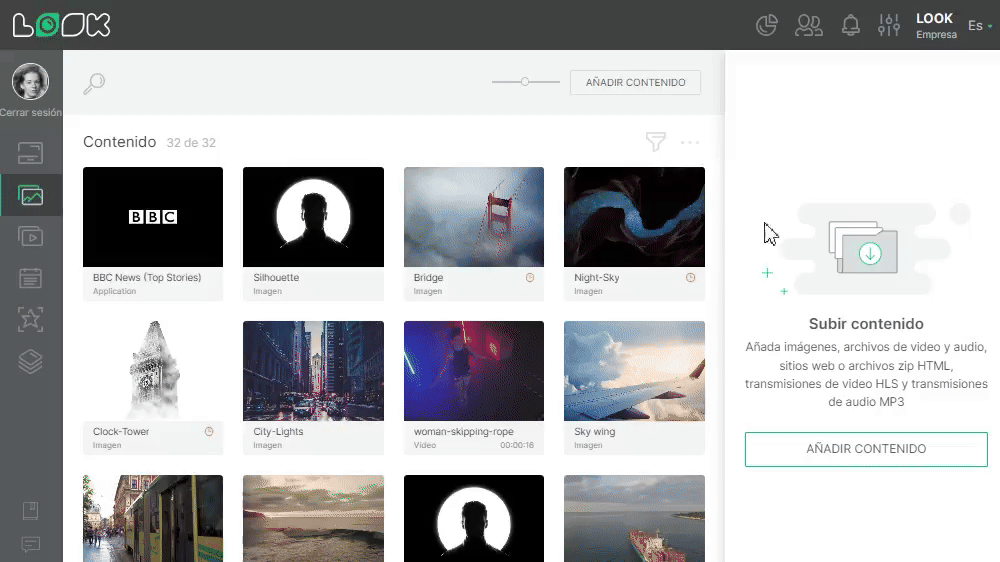This screenshot has height=562, width=1000.
Task: Select the Sky wing image thumbnail
Action: [x=635, y=371]
